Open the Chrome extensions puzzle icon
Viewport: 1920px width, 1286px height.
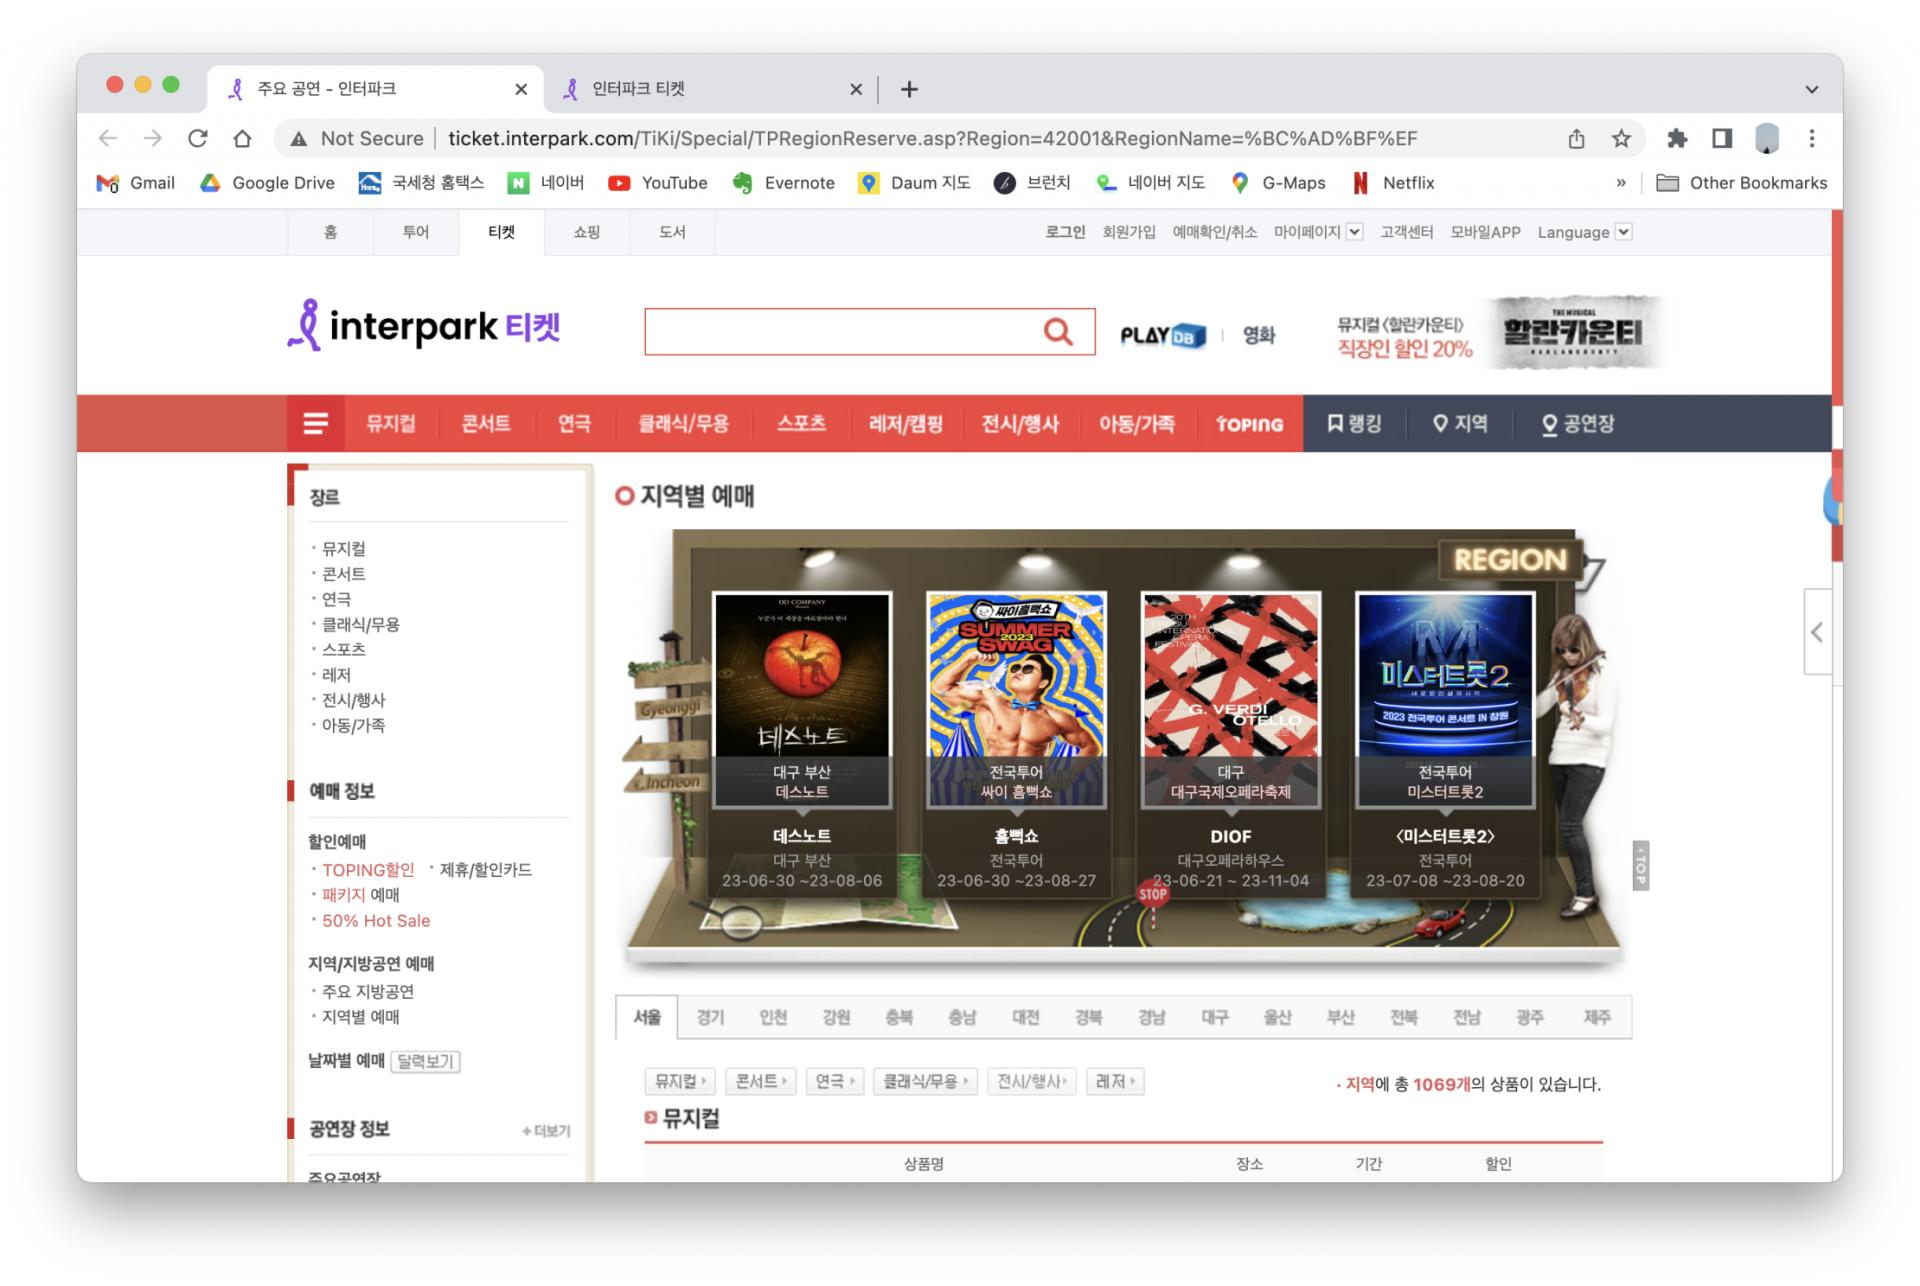(1677, 139)
